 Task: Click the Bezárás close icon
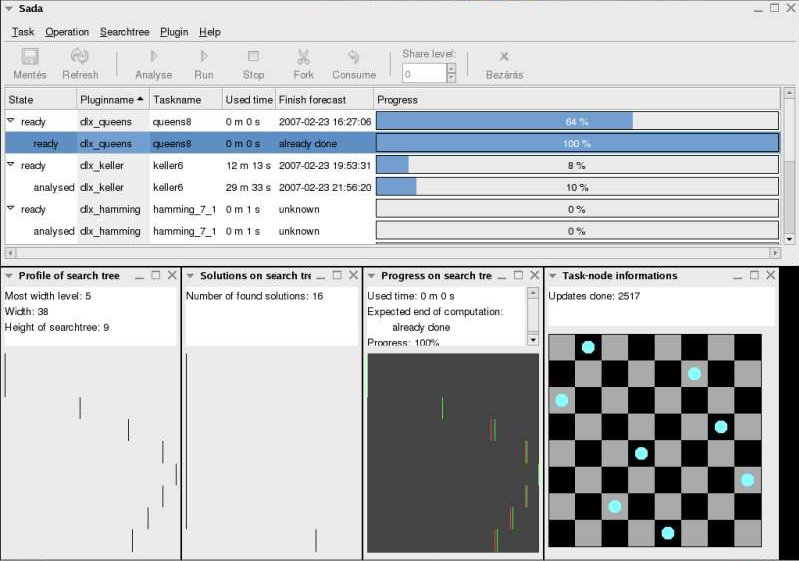click(504, 58)
